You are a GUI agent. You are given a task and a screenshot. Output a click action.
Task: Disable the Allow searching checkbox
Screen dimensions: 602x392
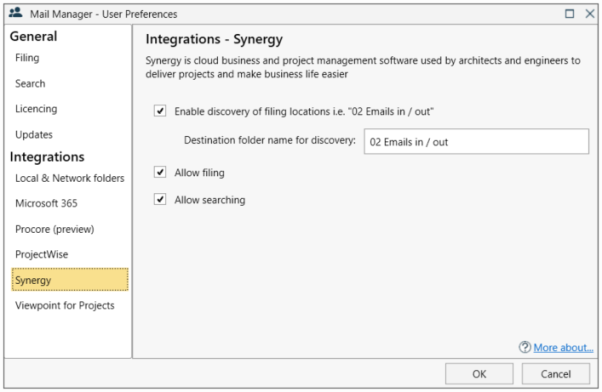click(160, 199)
